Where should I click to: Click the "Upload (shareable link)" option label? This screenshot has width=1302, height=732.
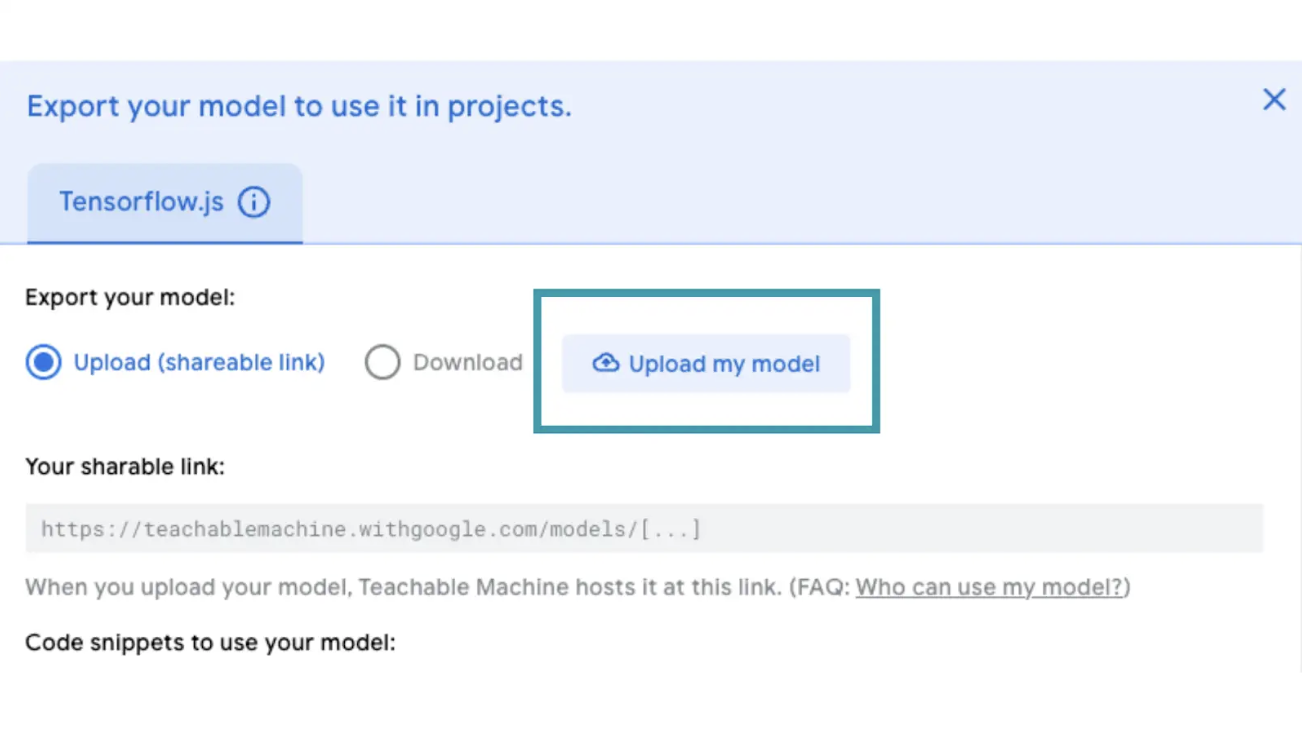(x=199, y=362)
